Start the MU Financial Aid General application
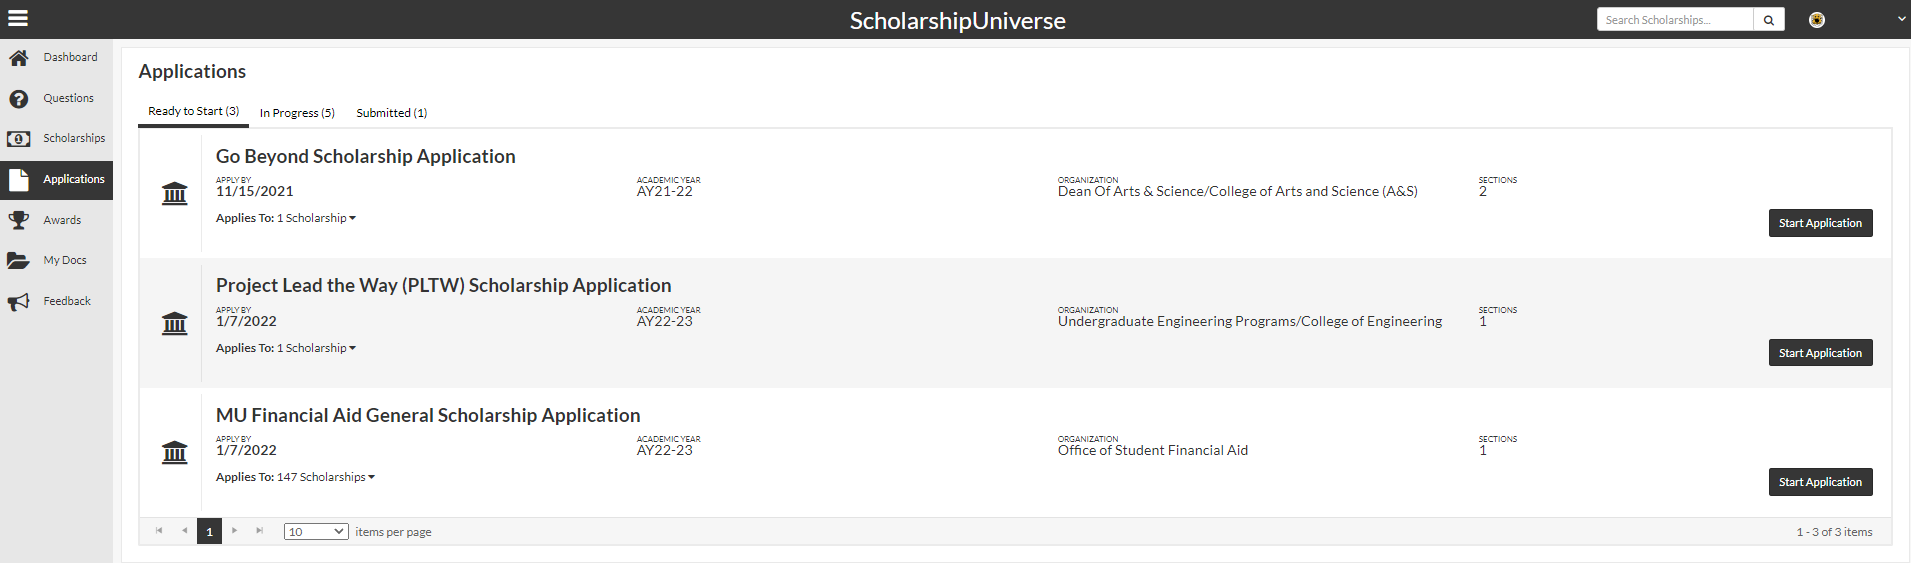1911x563 pixels. tap(1820, 482)
